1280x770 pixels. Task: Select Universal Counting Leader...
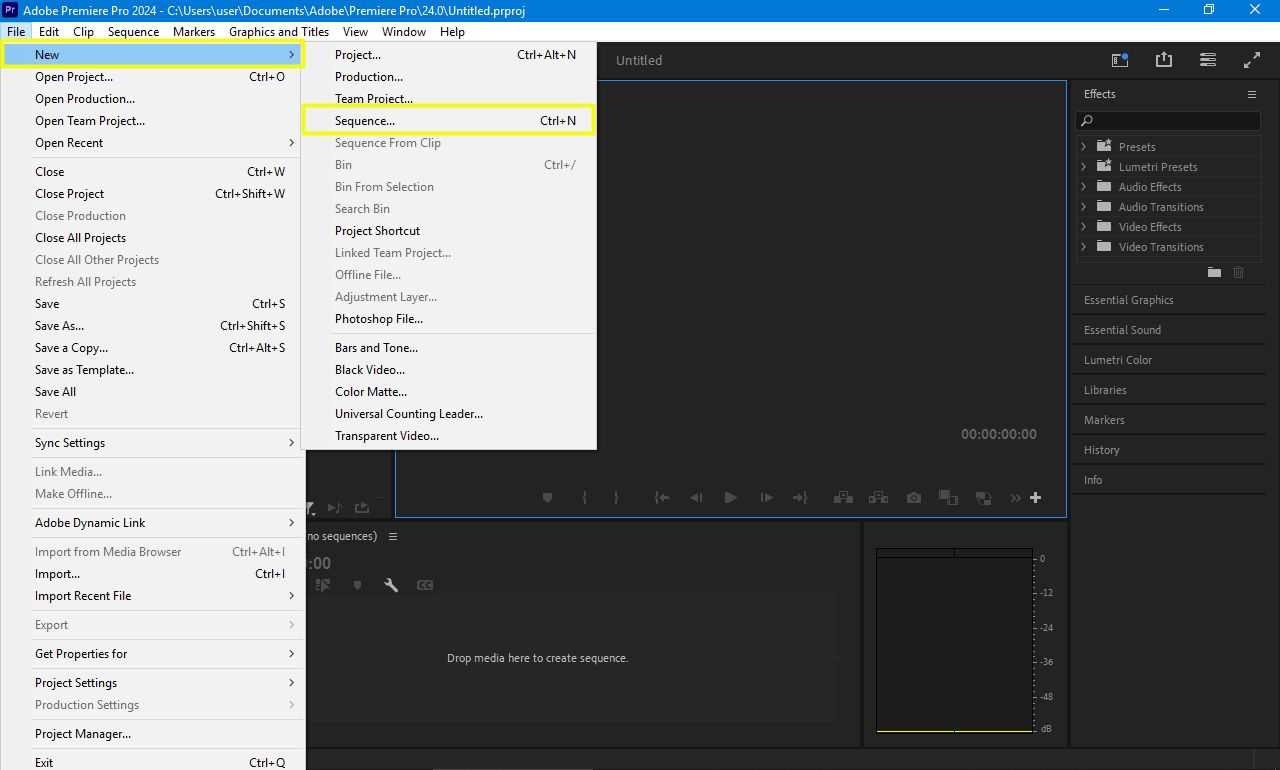point(449,414)
